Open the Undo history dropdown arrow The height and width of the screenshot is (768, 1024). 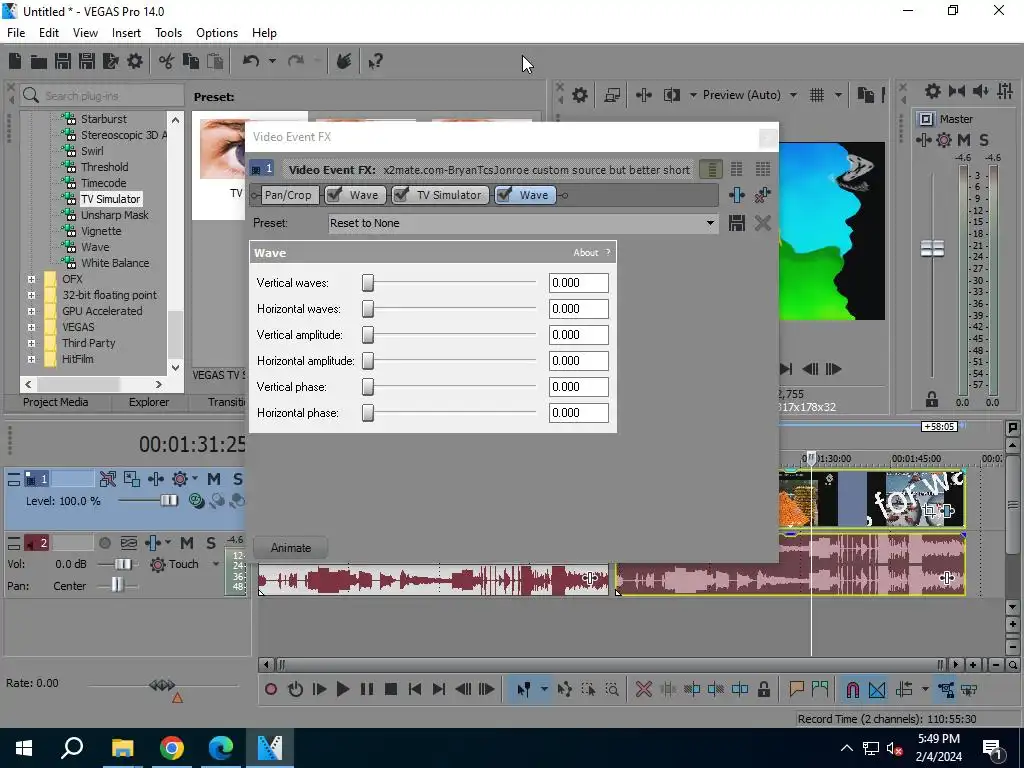coord(272,61)
